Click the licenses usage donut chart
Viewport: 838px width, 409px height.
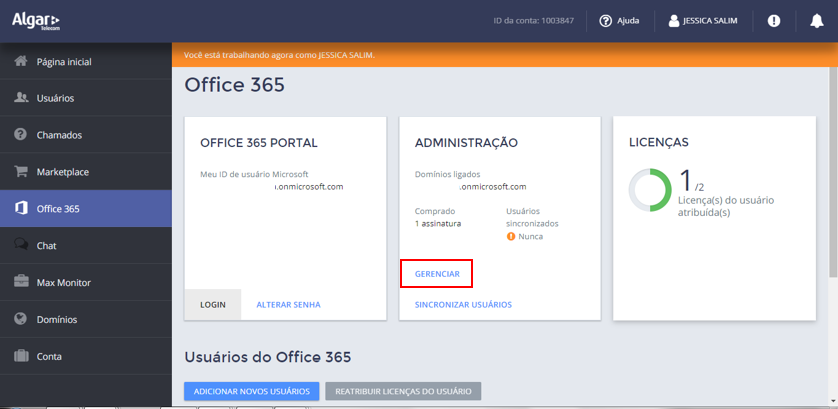[649, 189]
